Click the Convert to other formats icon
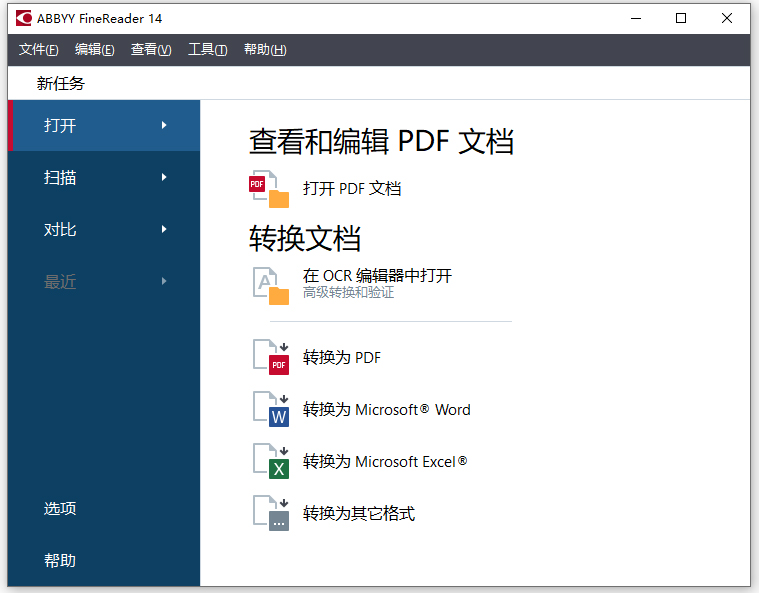Screen dimensions: 759x593 tap(271, 513)
